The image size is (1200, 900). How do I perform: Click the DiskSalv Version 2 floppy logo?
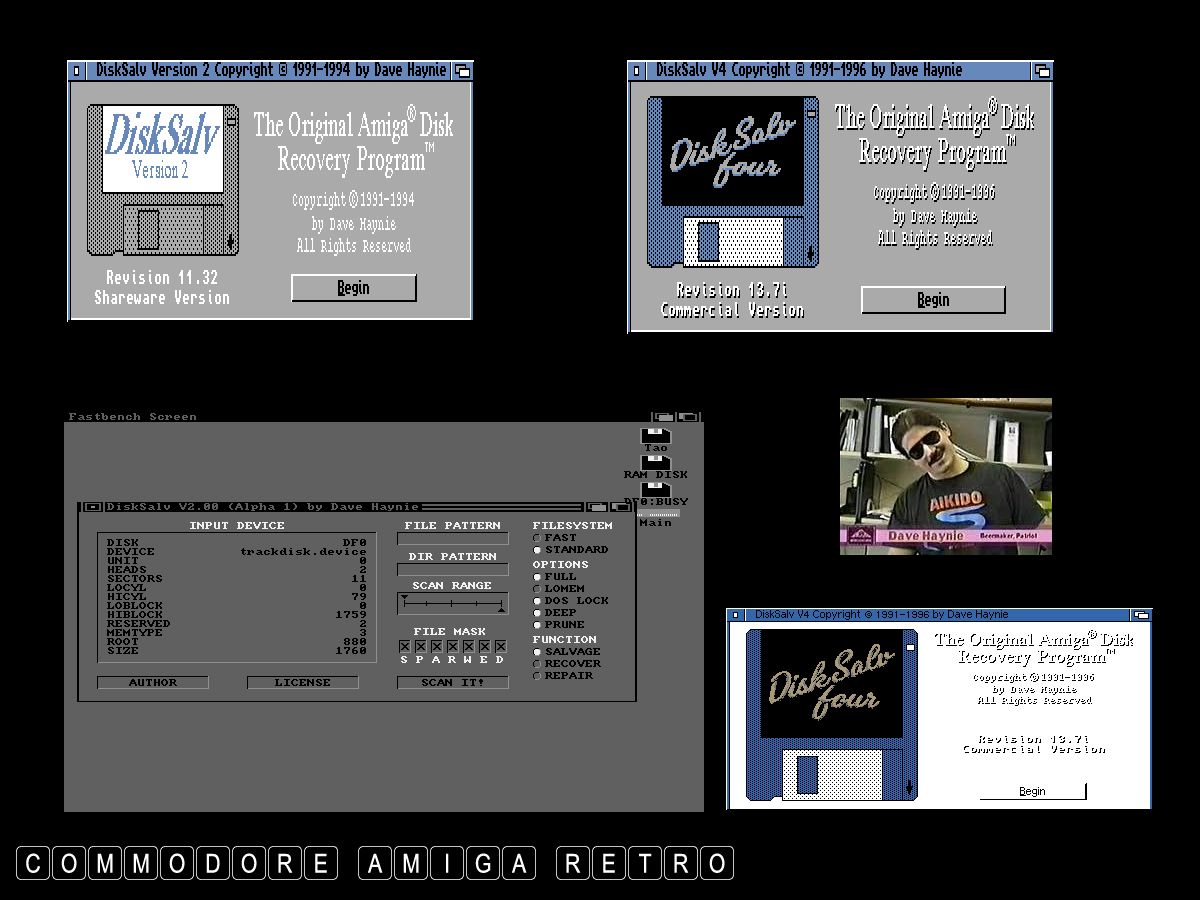click(162, 180)
